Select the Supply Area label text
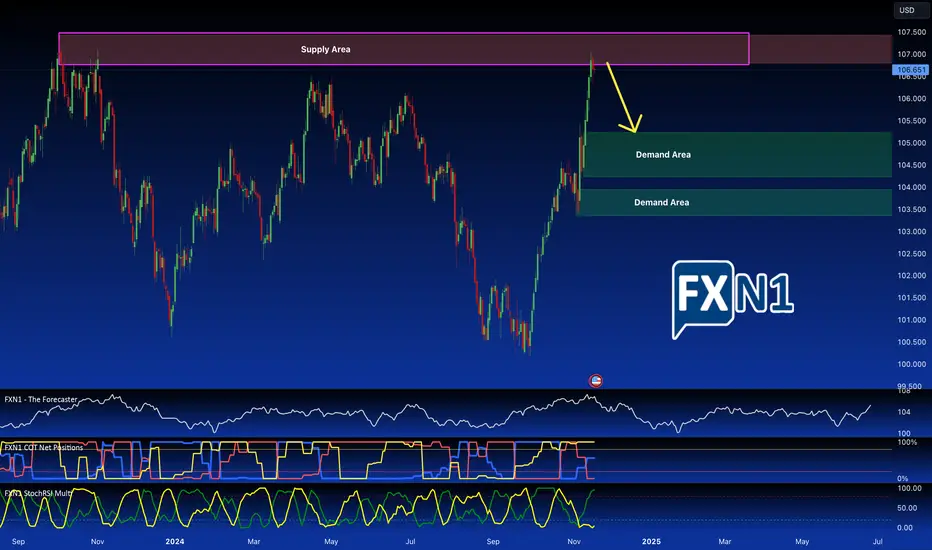The height and width of the screenshot is (550, 932). click(325, 49)
